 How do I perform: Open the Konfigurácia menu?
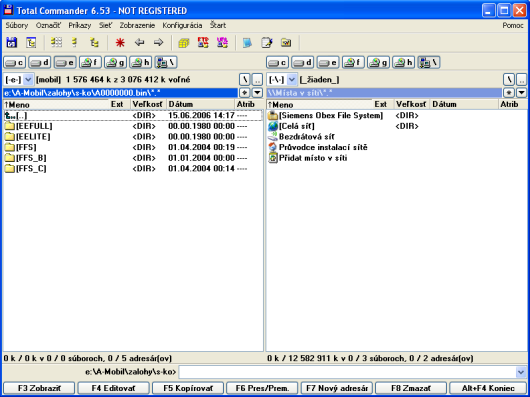point(182,25)
